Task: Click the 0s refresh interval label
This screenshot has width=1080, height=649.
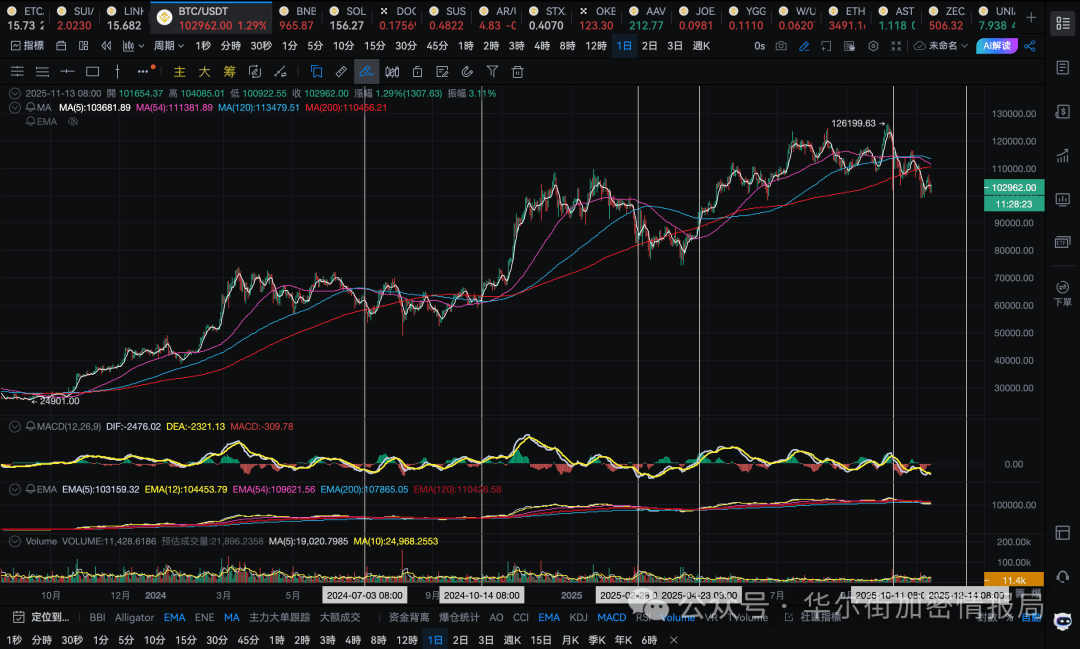Action: (759, 45)
